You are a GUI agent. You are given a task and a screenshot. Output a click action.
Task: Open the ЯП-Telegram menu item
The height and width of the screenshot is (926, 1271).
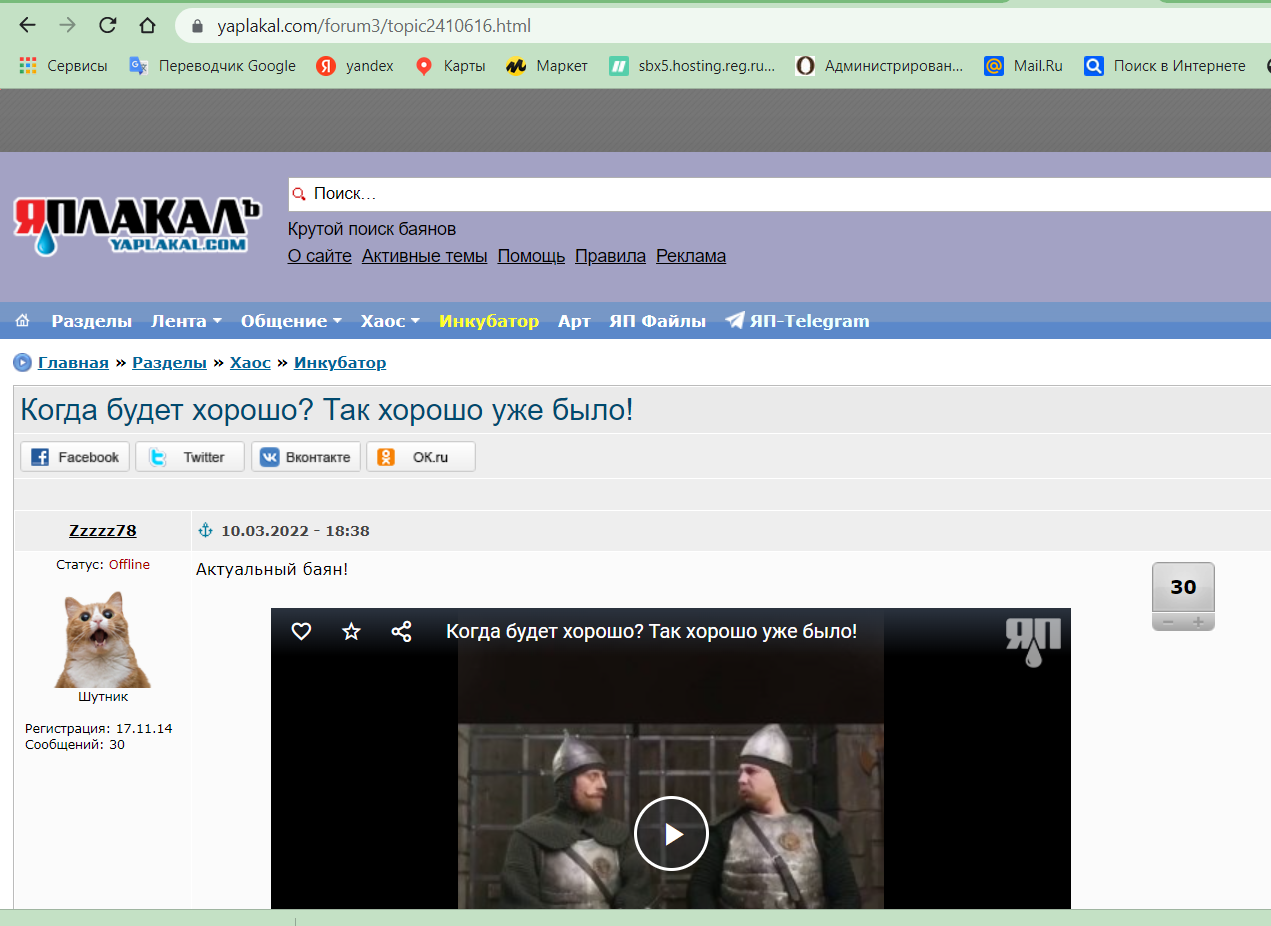[798, 321]
